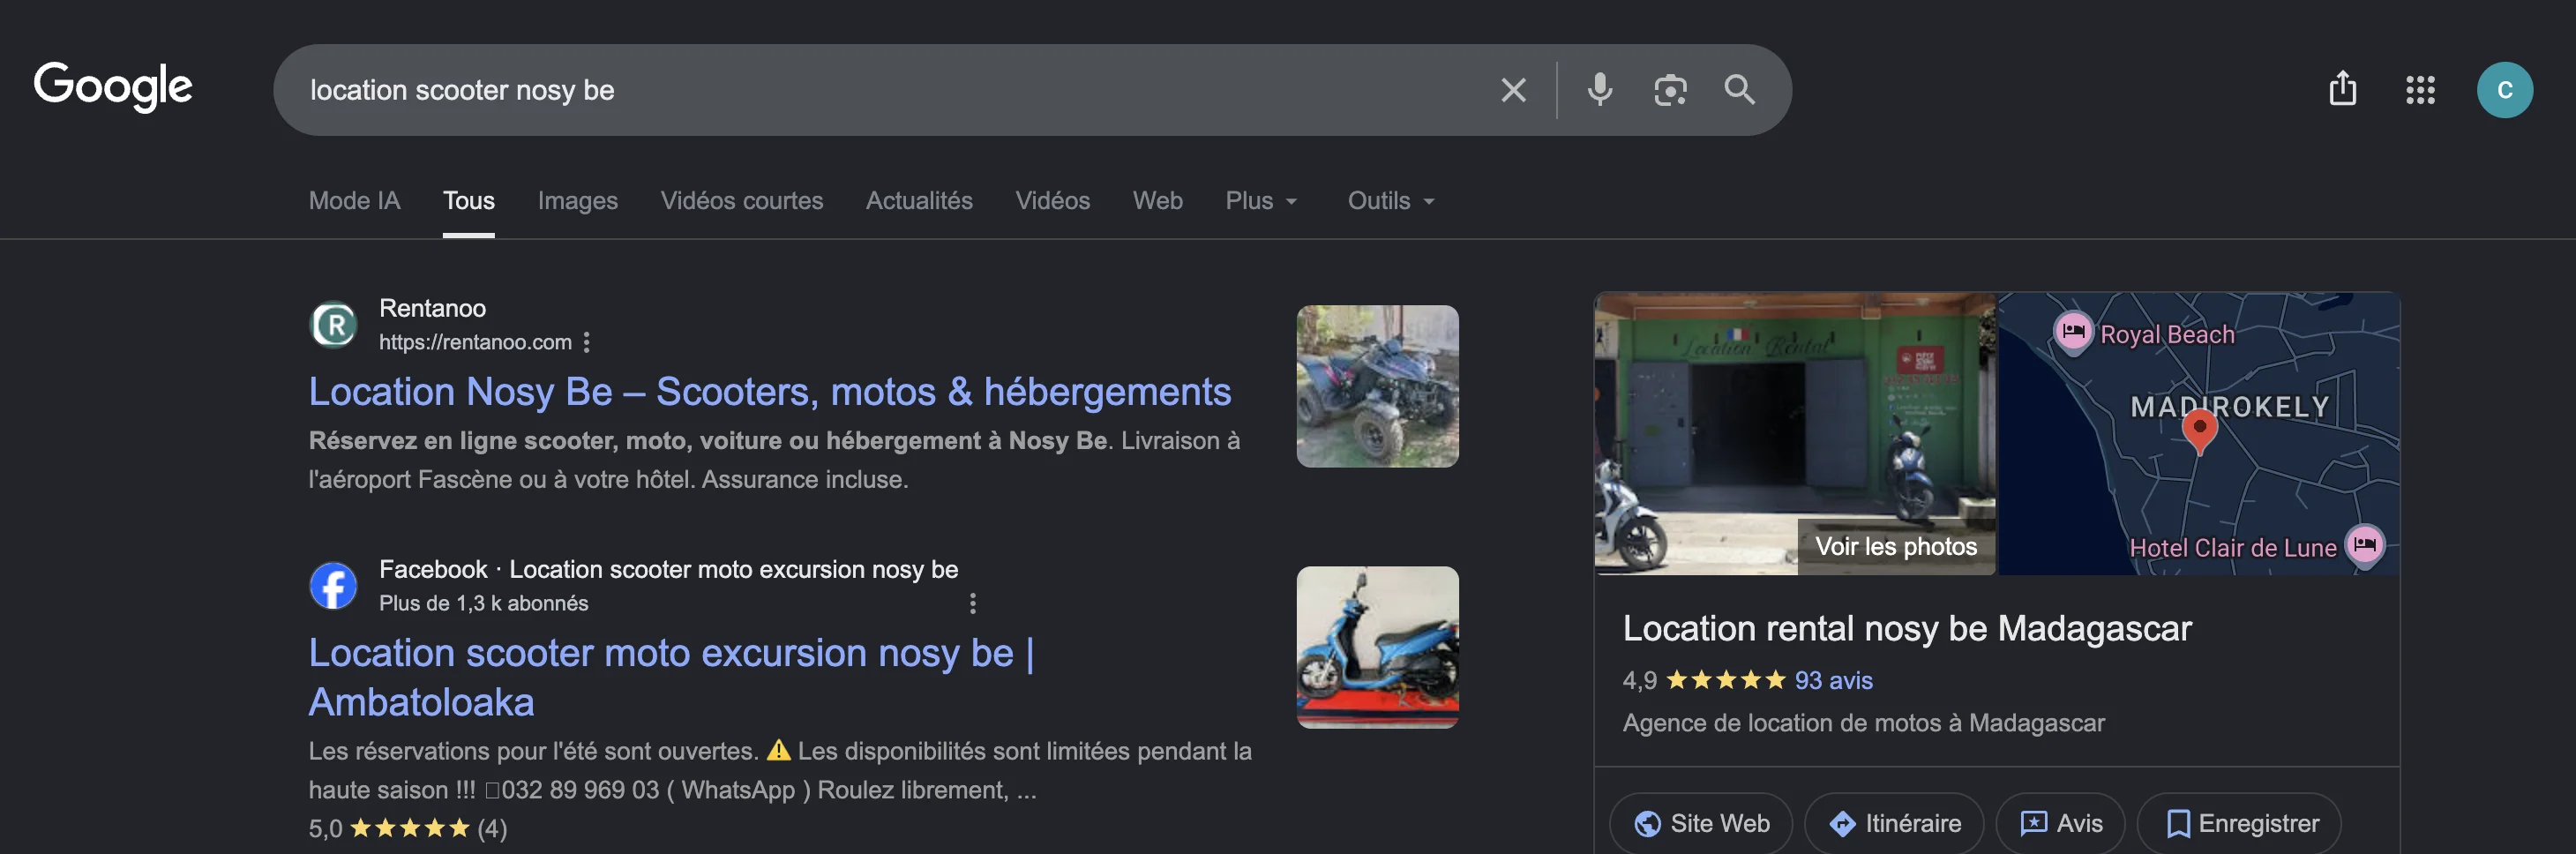This screenshot has width=2576, height=854.
Task: Switch to Images tab
Action: pos(577,200)
